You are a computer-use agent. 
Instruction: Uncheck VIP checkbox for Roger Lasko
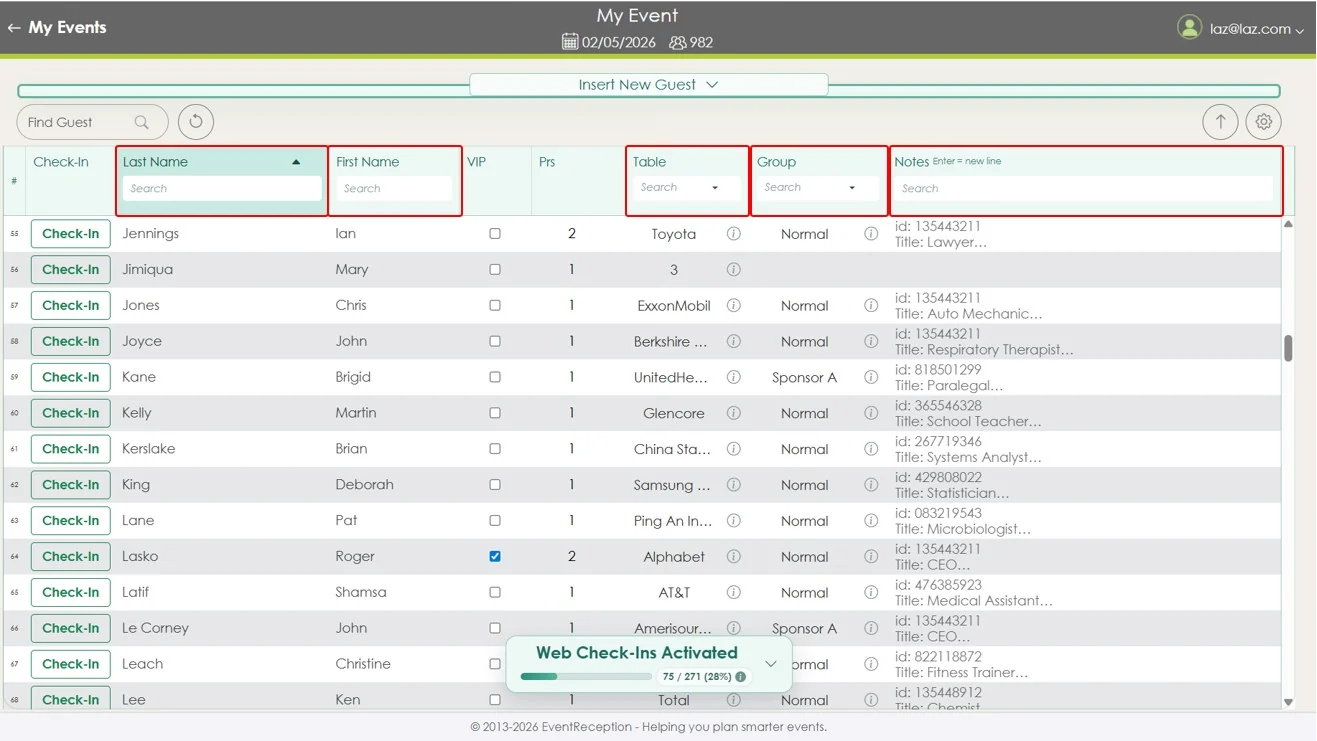click(x=495, y=556)
